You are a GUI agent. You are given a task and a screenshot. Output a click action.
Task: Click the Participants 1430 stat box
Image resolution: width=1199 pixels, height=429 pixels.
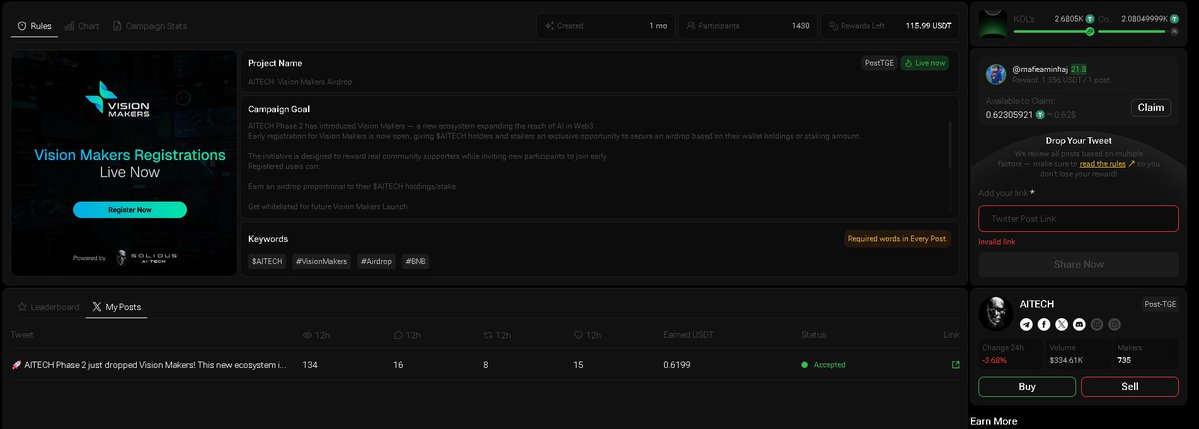tap(748, 25)
